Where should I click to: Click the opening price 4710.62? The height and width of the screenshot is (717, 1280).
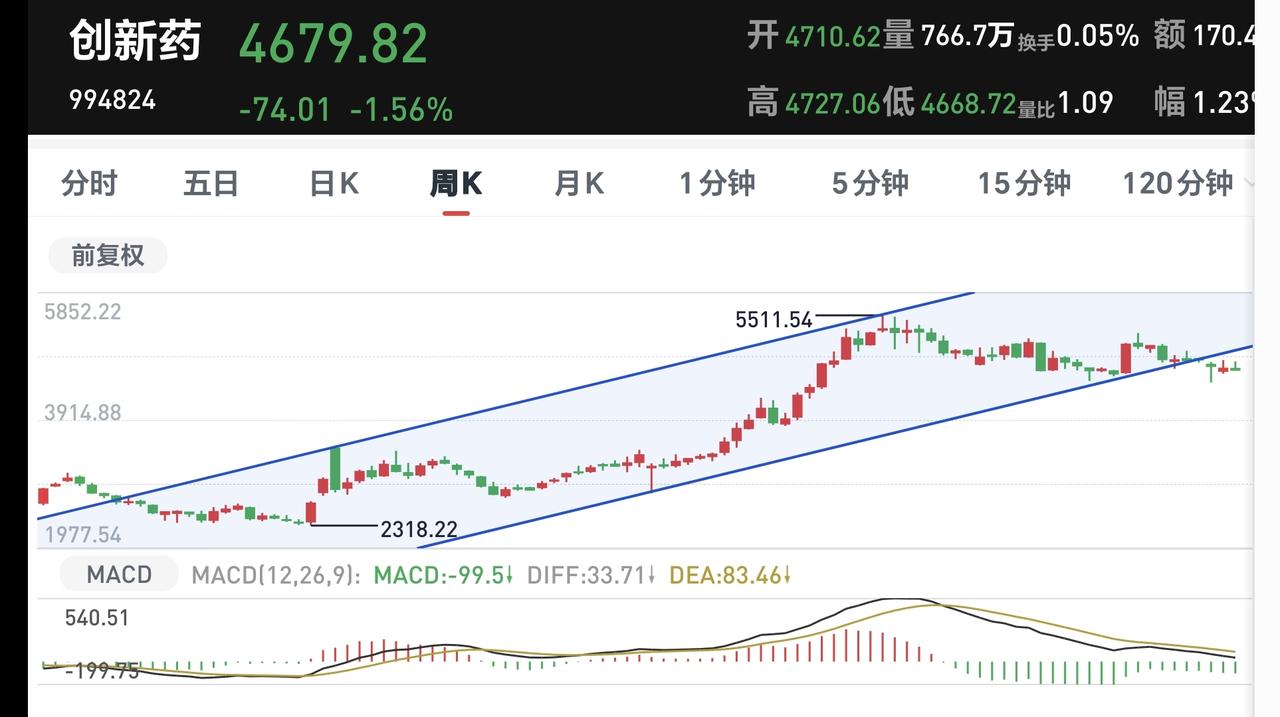click(833, 37)
